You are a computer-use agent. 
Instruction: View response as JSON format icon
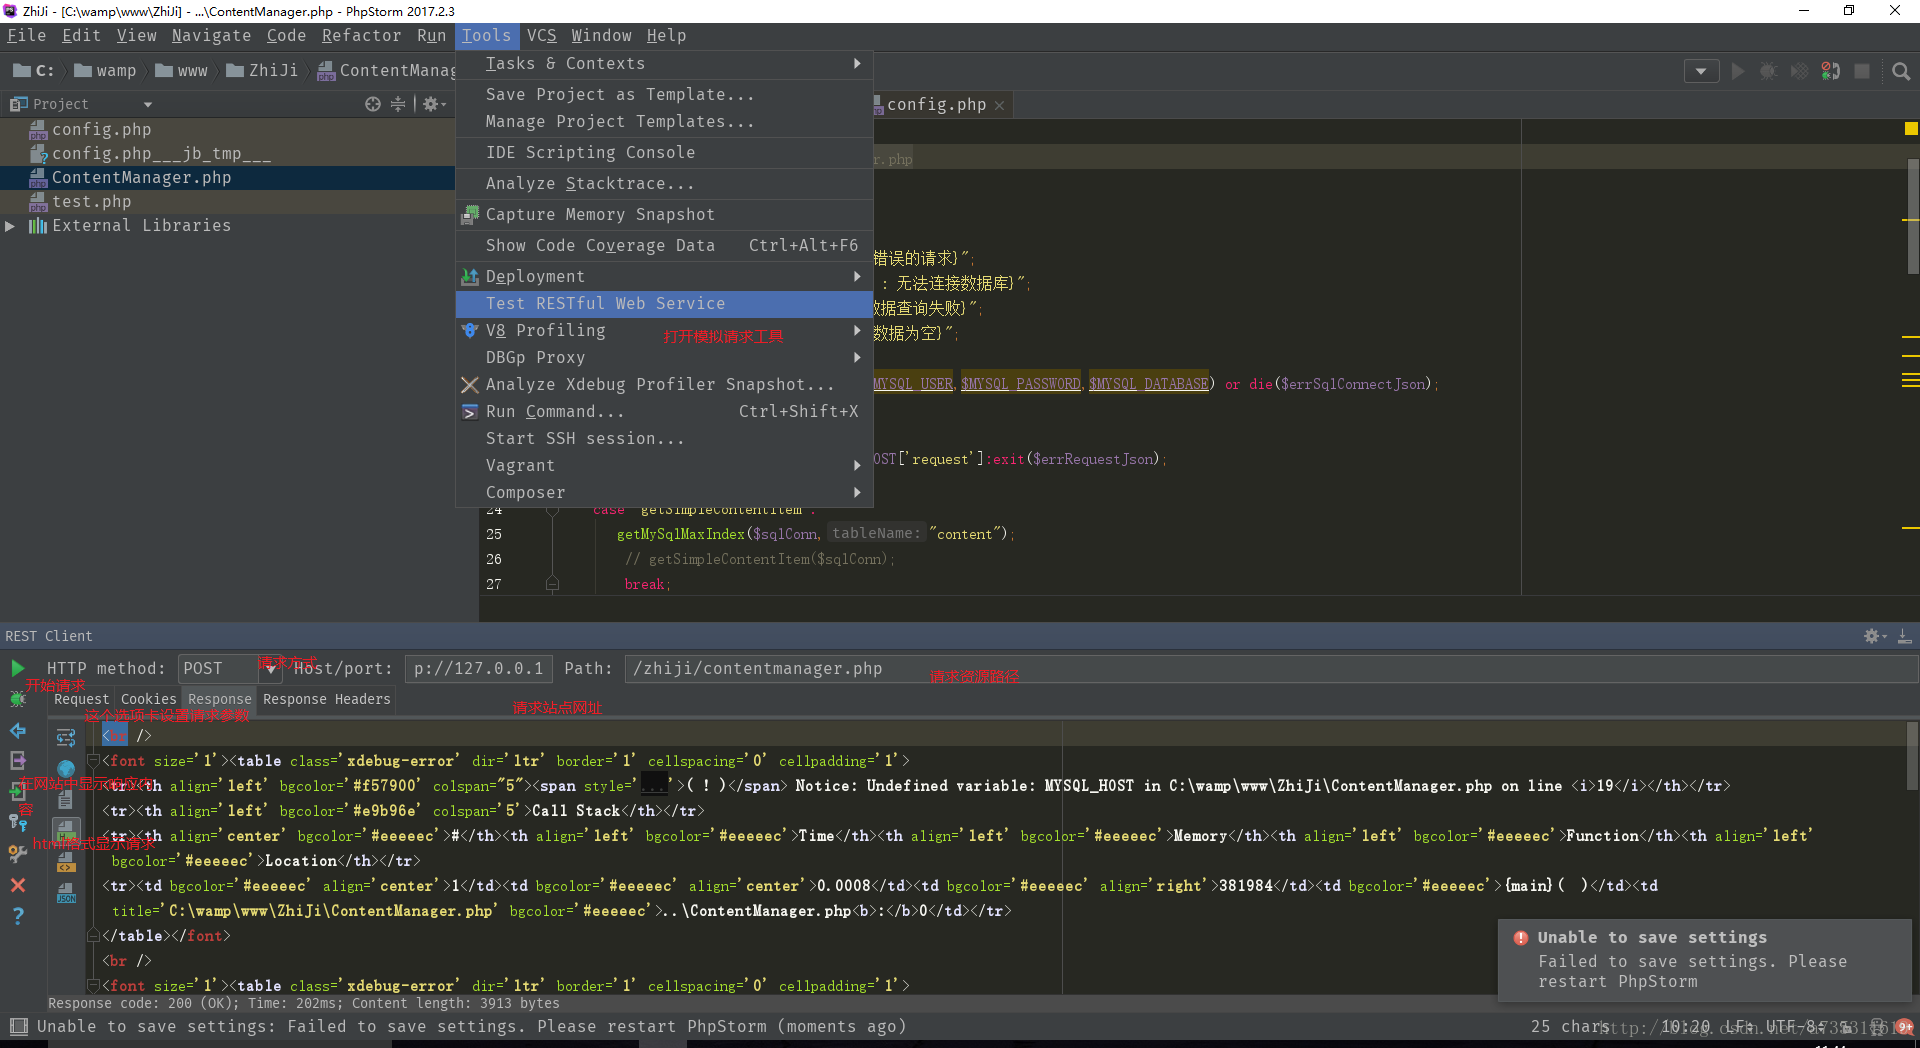(66, 893)
